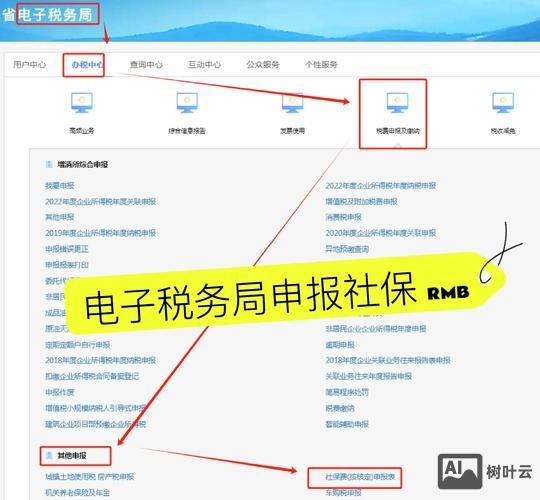Switch to 互动中心 tab
Viewport: 540px width, 500px height.
tap(204, 64)
